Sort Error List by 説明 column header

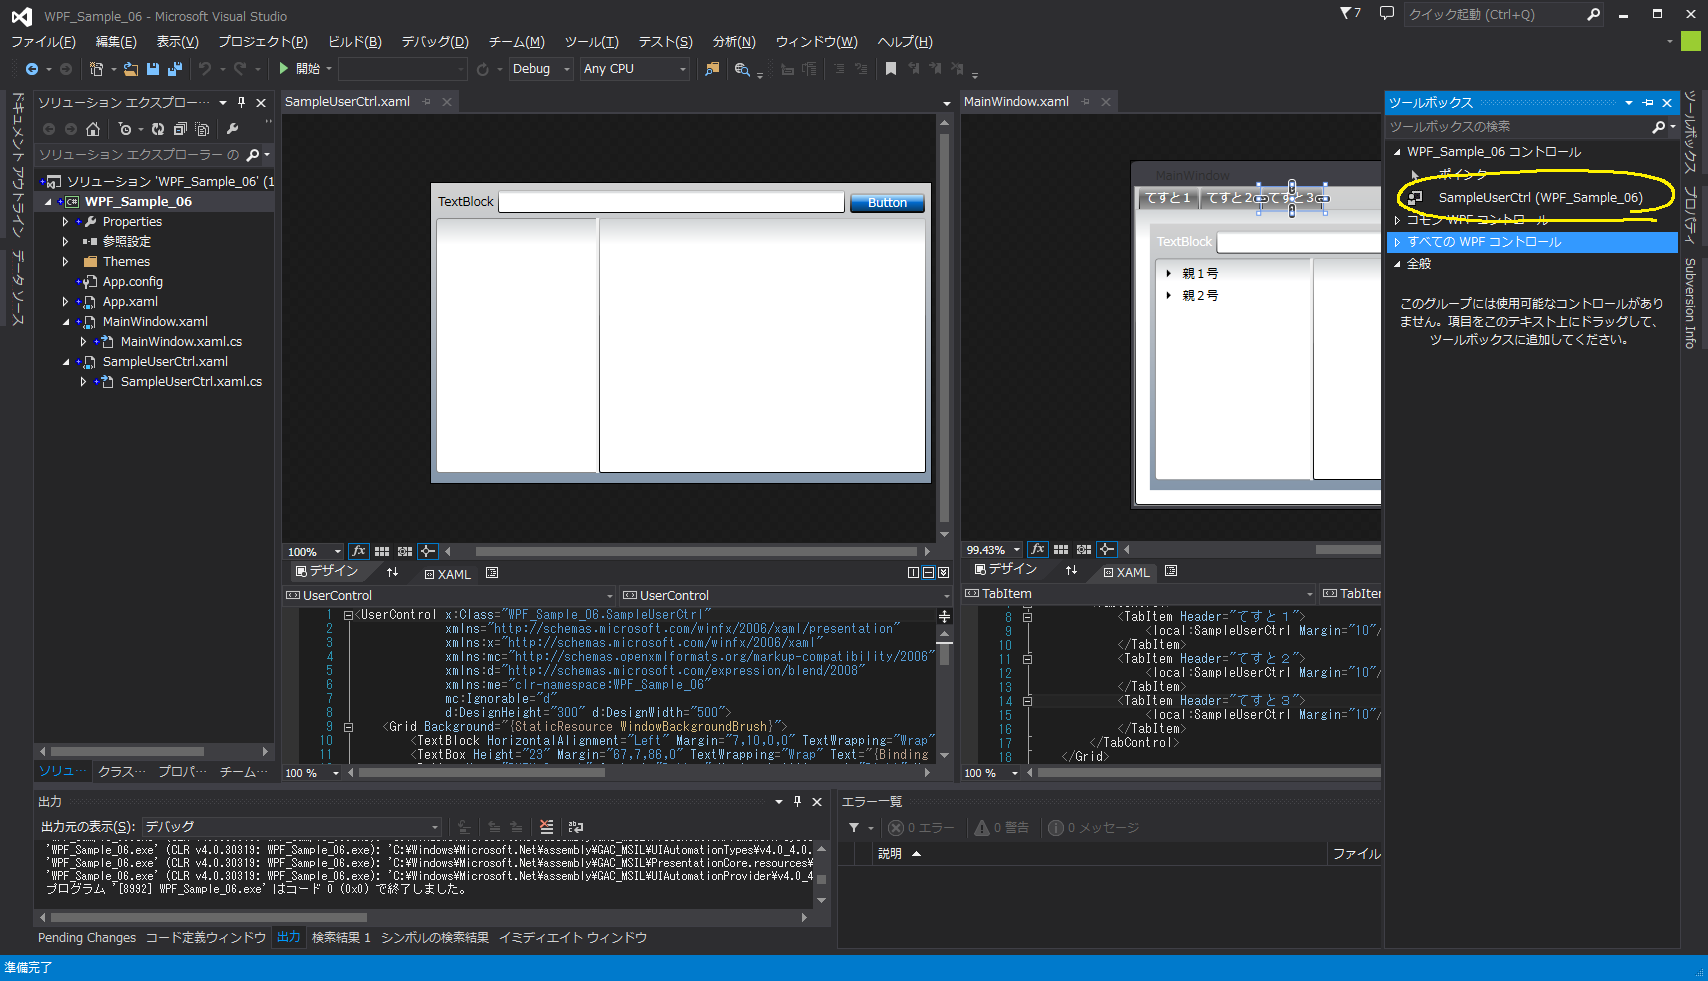point(890,854)
